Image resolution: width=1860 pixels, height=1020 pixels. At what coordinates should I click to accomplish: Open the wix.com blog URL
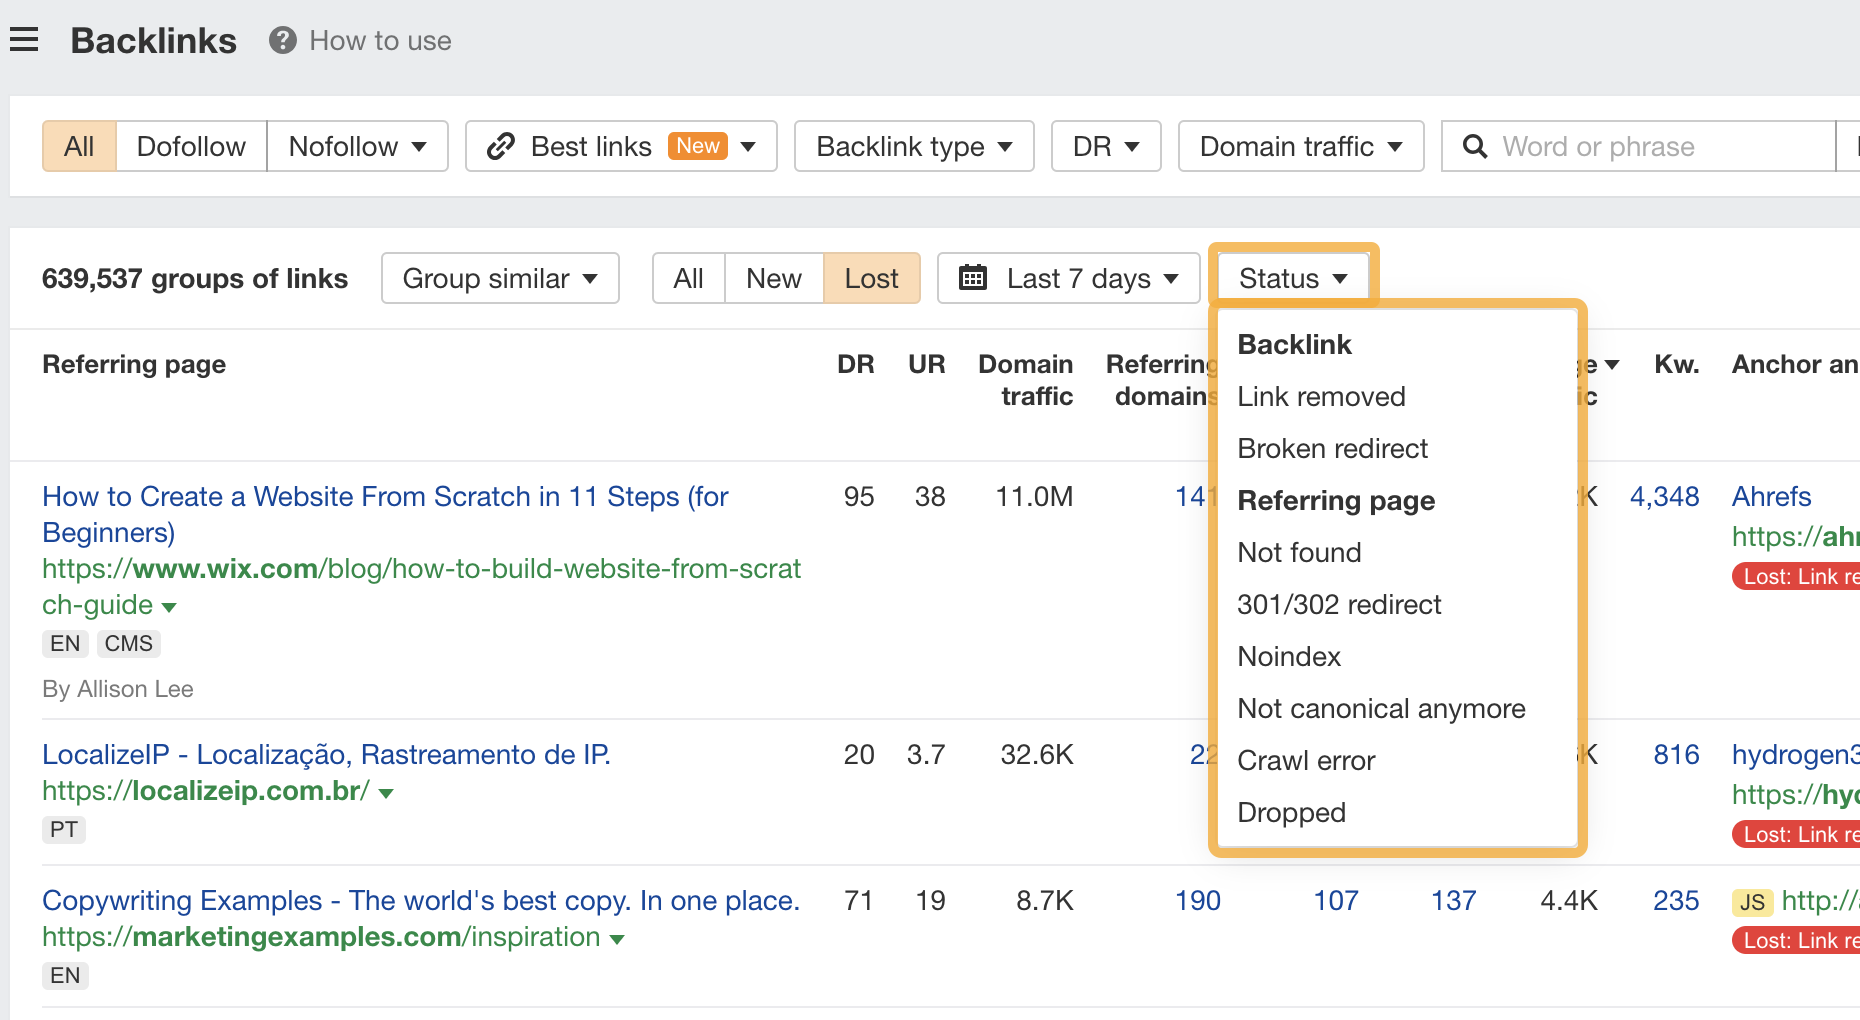point(421,587)
